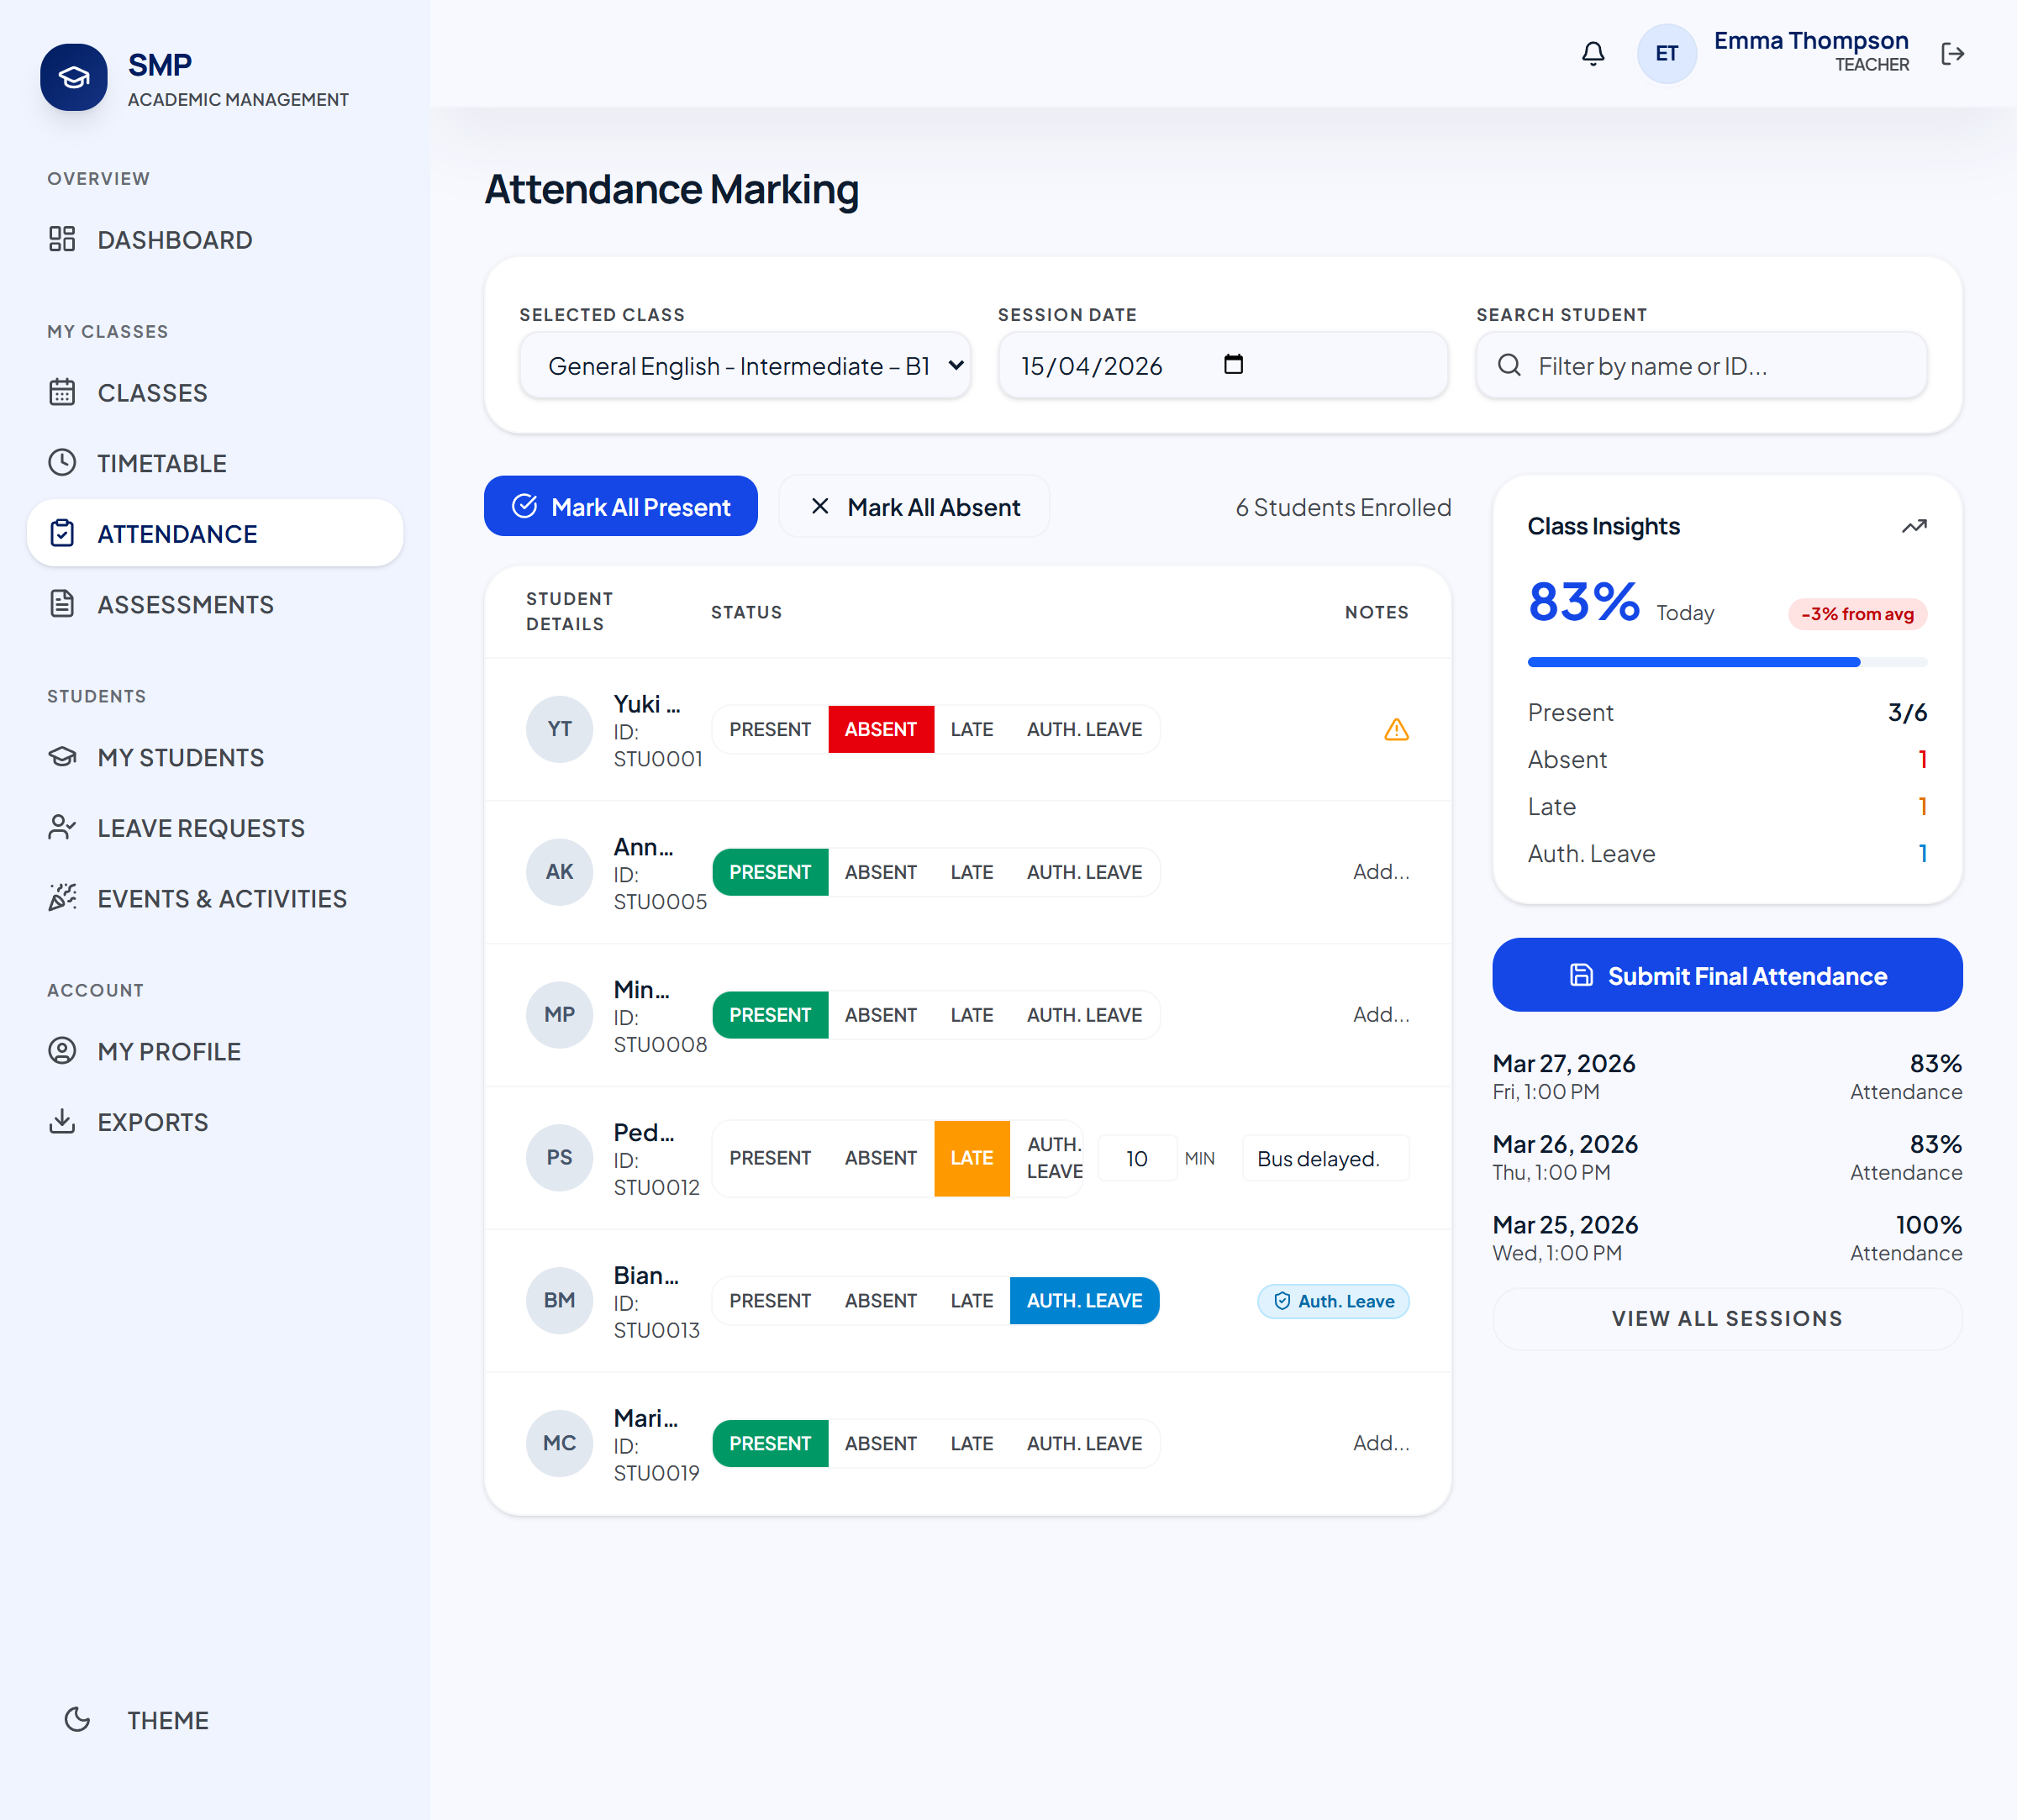This screenshot has height=1820, width=2017.
Task: Mark Bian STU0013 as Present
Action: (x=770, y=1301)
